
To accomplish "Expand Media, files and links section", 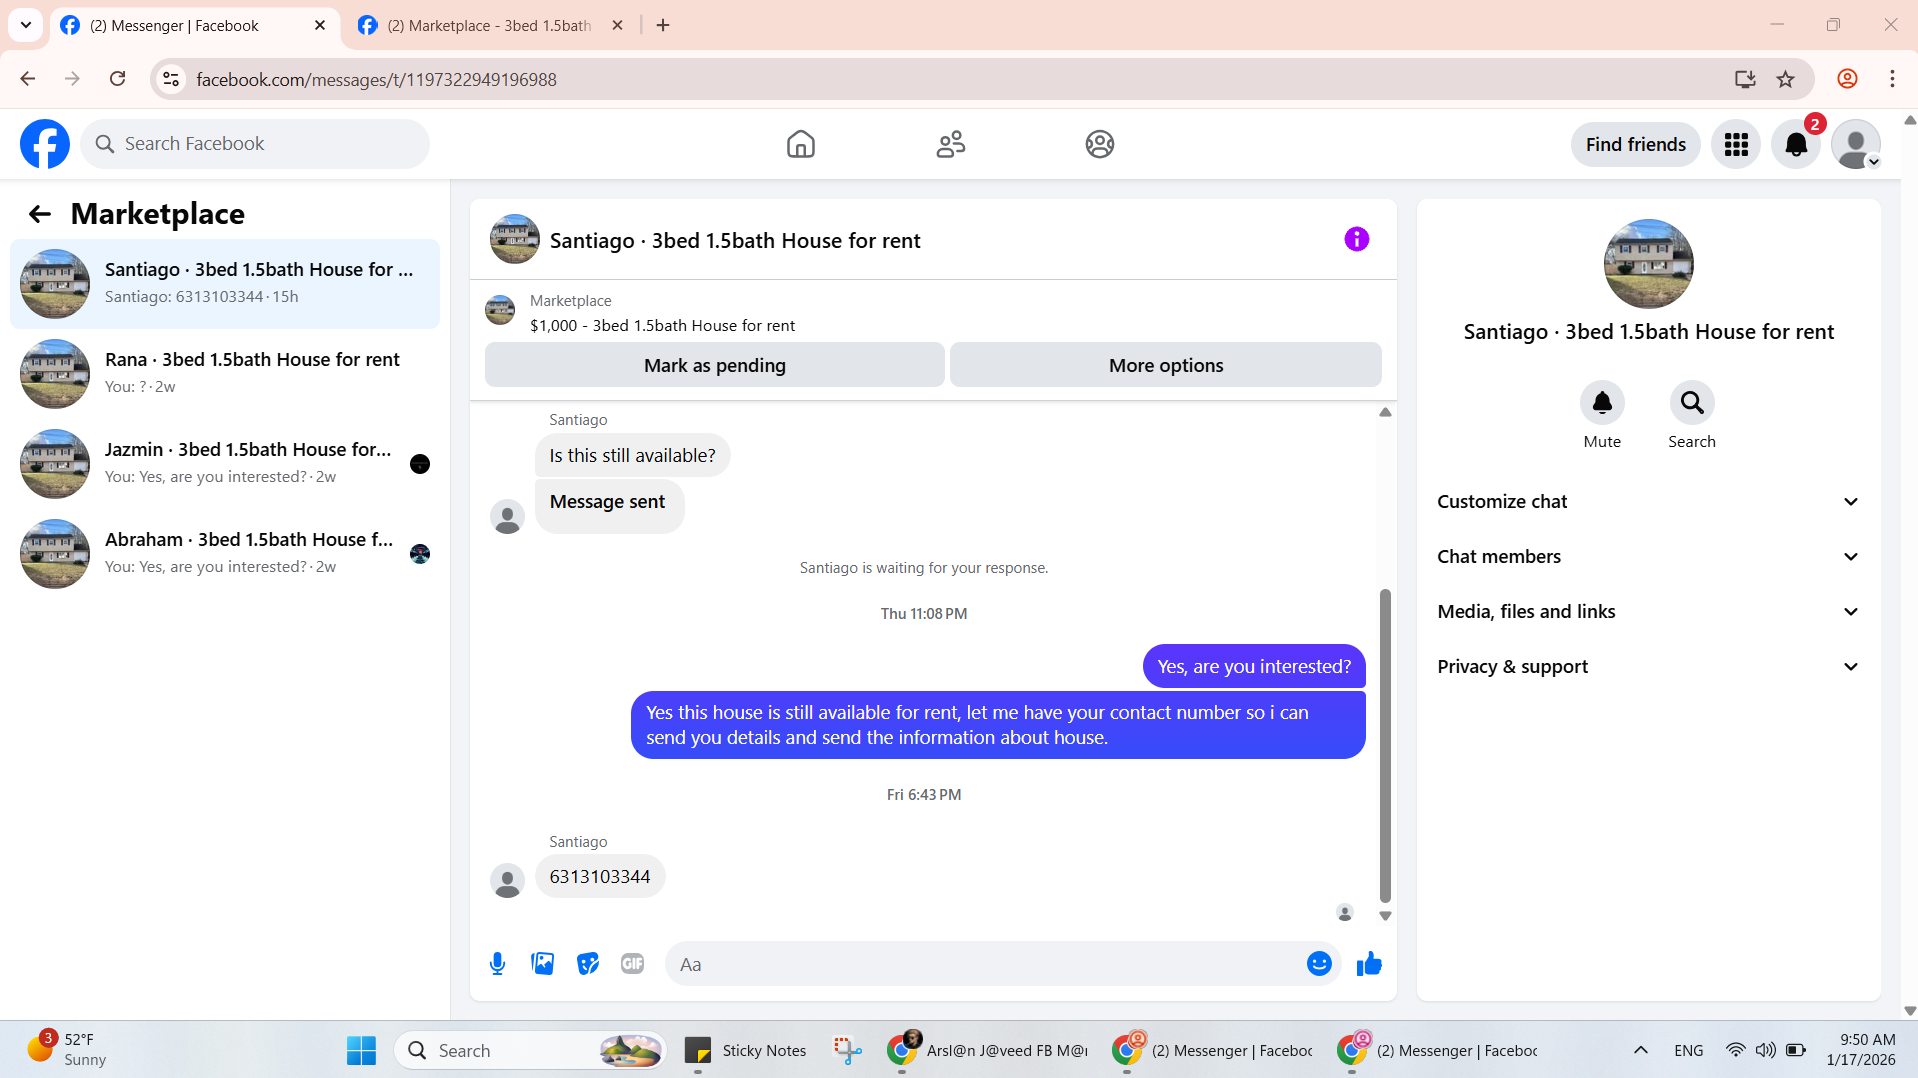I will click(1648, 612).
